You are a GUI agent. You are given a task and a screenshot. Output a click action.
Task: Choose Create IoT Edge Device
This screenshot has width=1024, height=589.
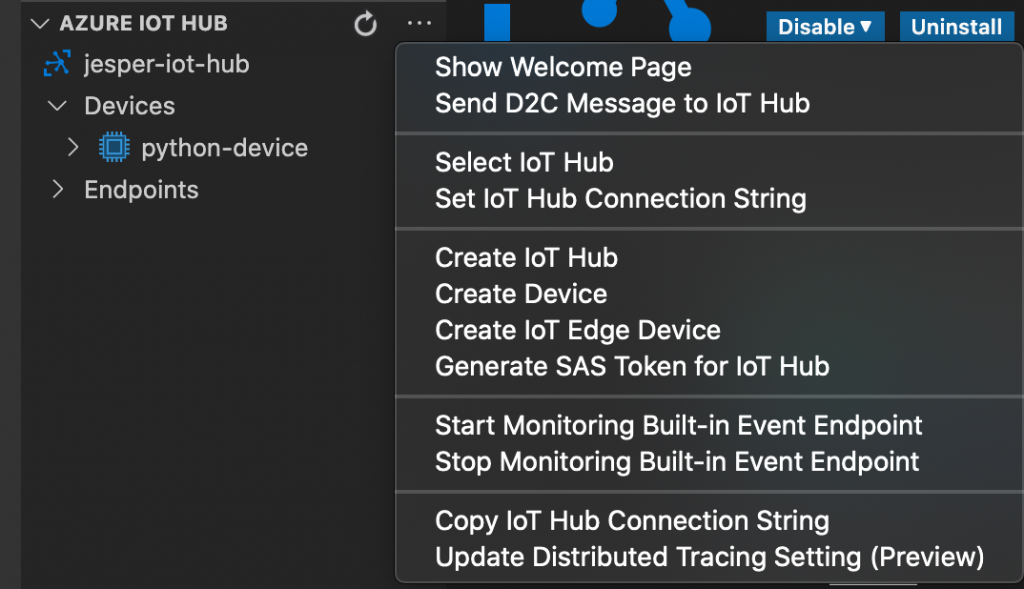click(577, 330)
